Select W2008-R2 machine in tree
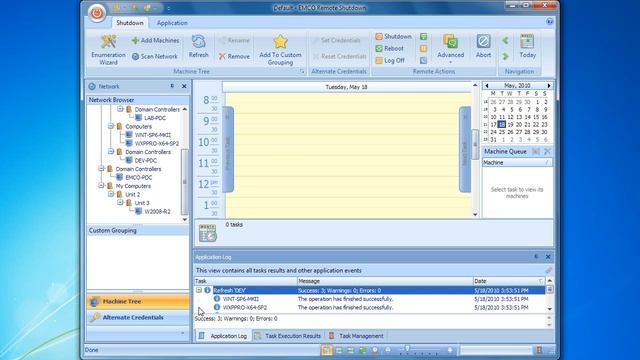Viewport: 640px width, 360px height. click(x=157, y=211)
